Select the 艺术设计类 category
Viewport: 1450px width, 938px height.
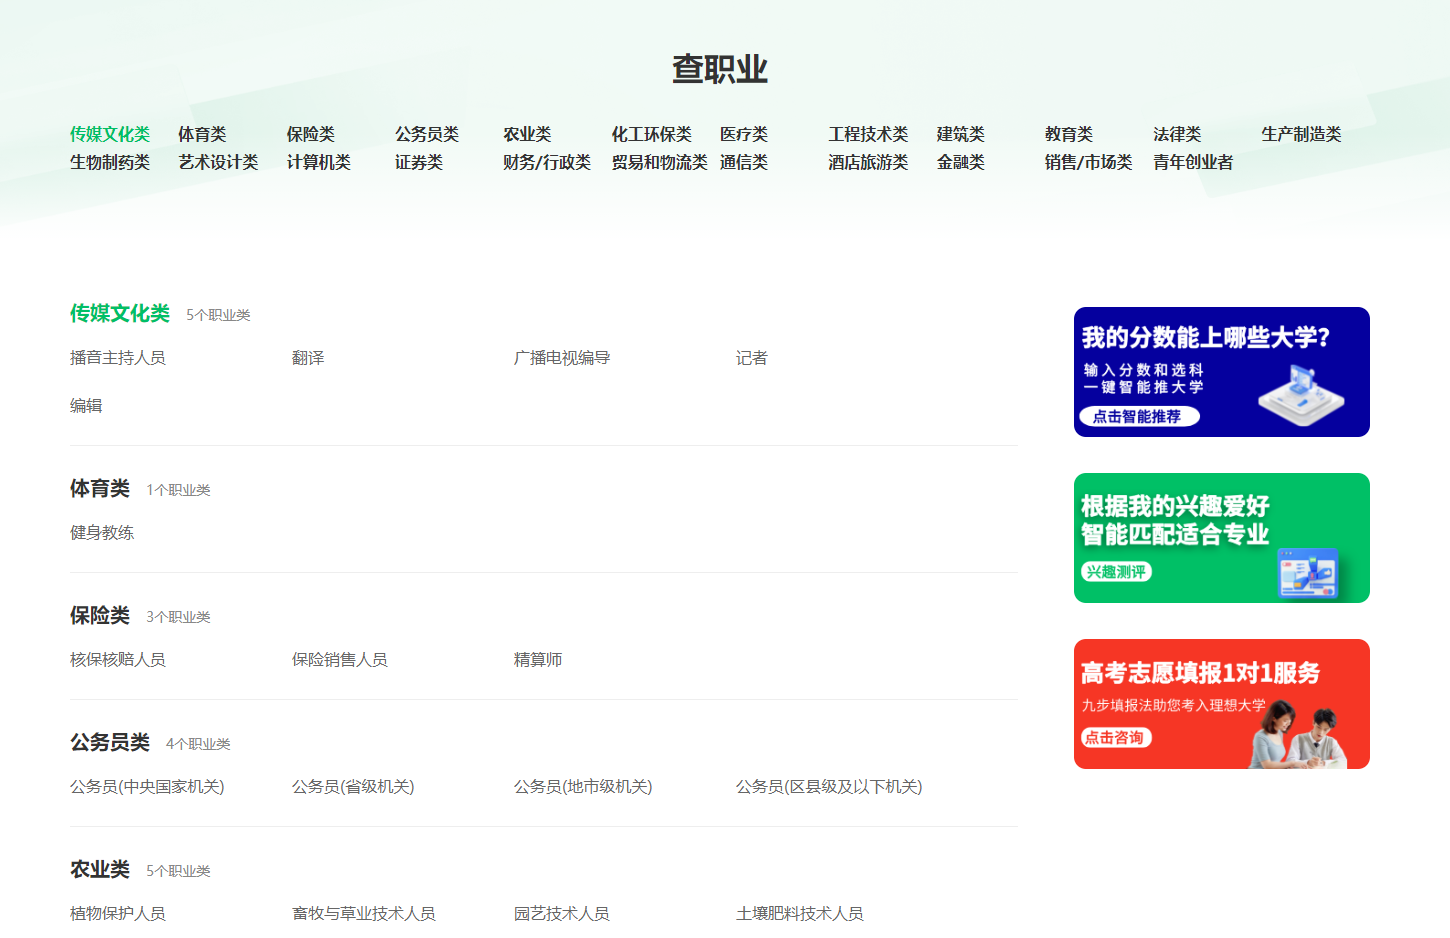click(218, 162)
